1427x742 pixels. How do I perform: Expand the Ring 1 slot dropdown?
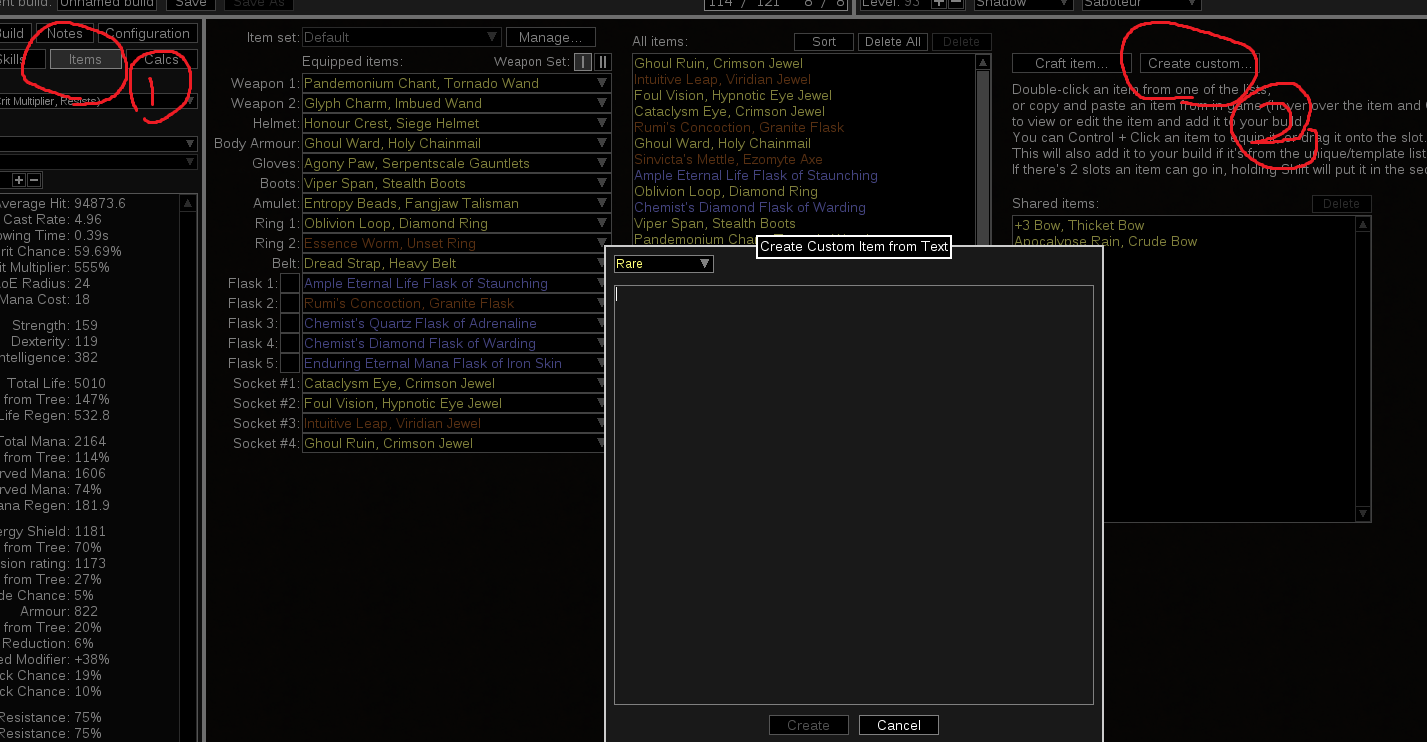tap(456, 223)
